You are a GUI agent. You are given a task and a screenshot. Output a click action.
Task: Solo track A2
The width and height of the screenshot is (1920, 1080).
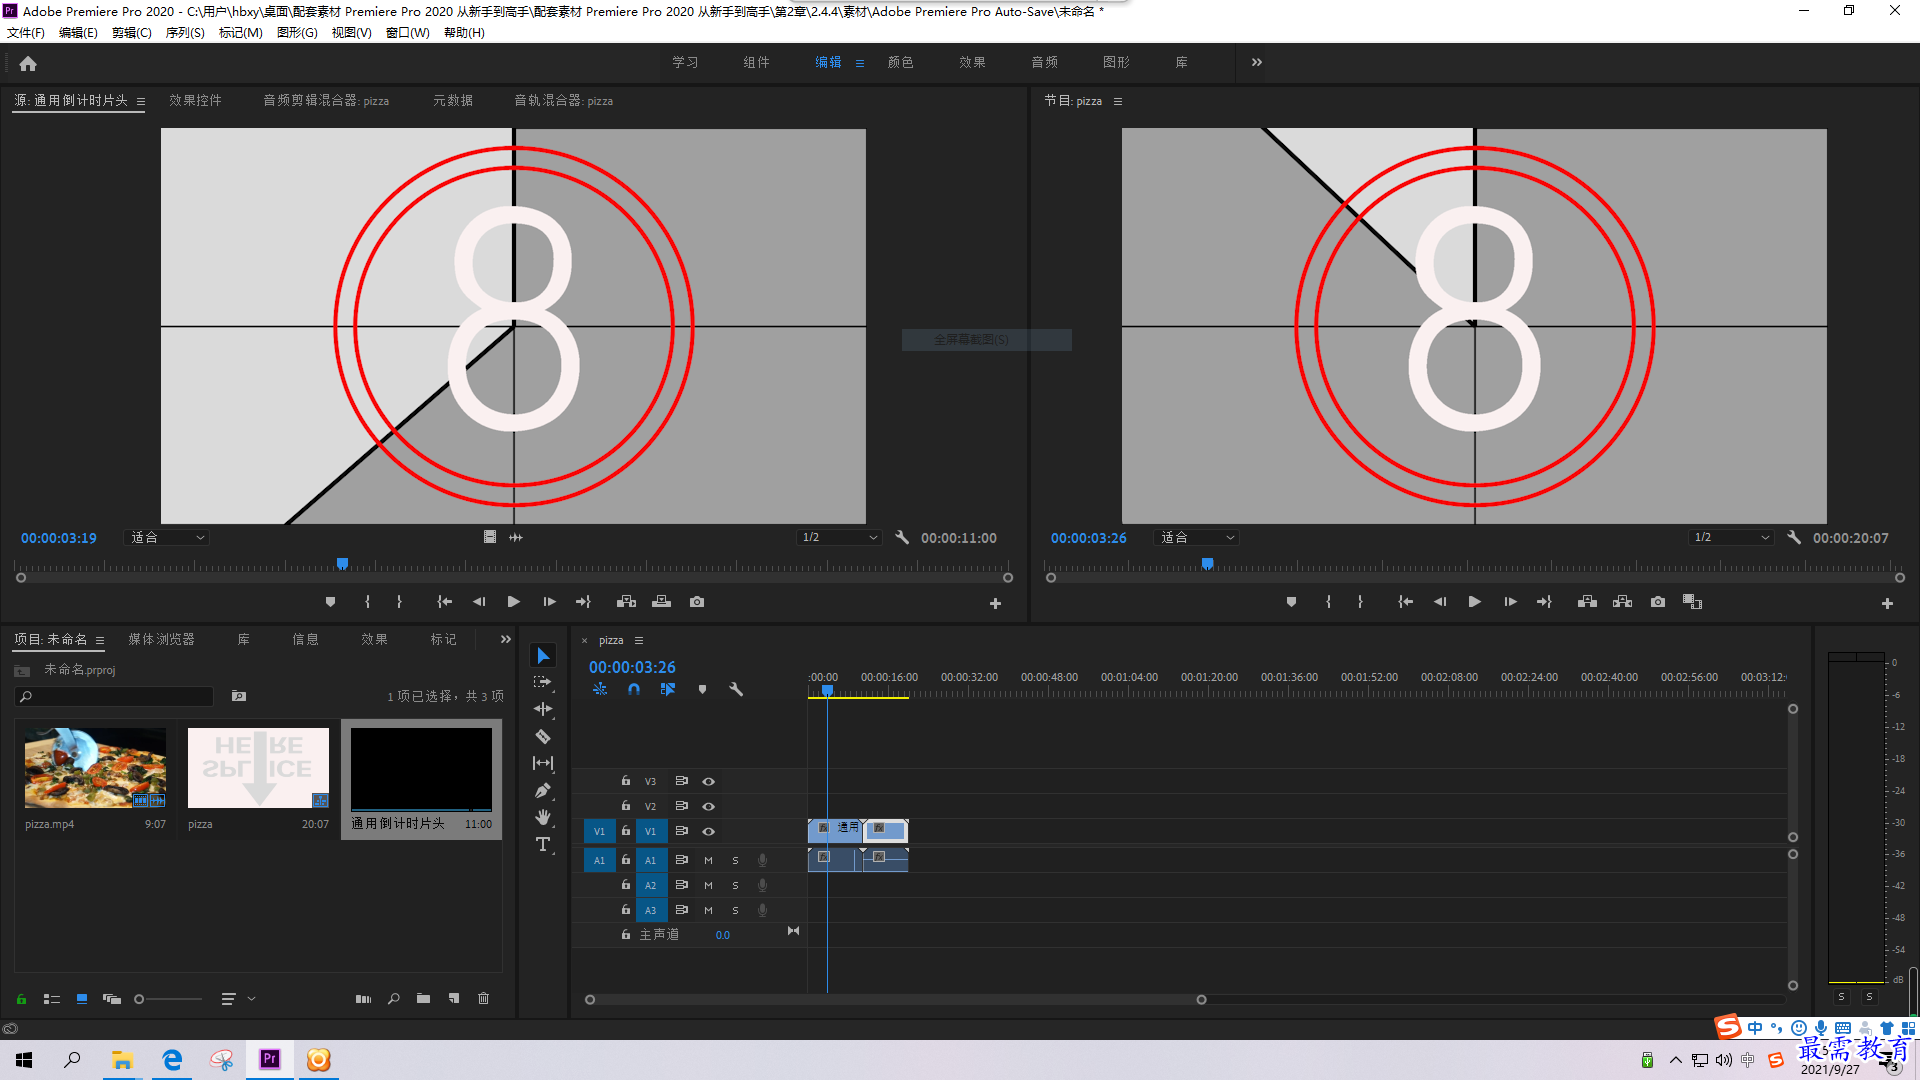pos(736,885)
